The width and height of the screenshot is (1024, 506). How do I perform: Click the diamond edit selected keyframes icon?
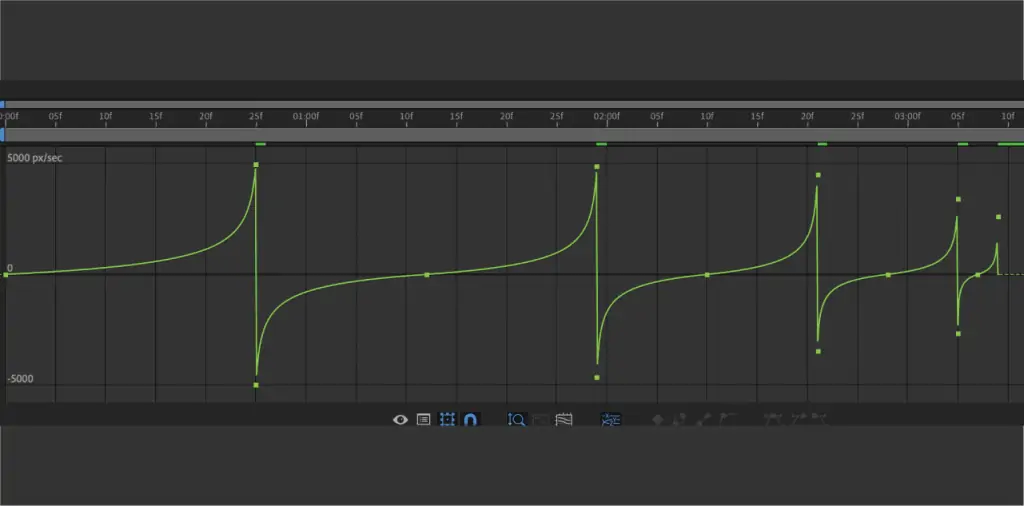coord(658,420)
